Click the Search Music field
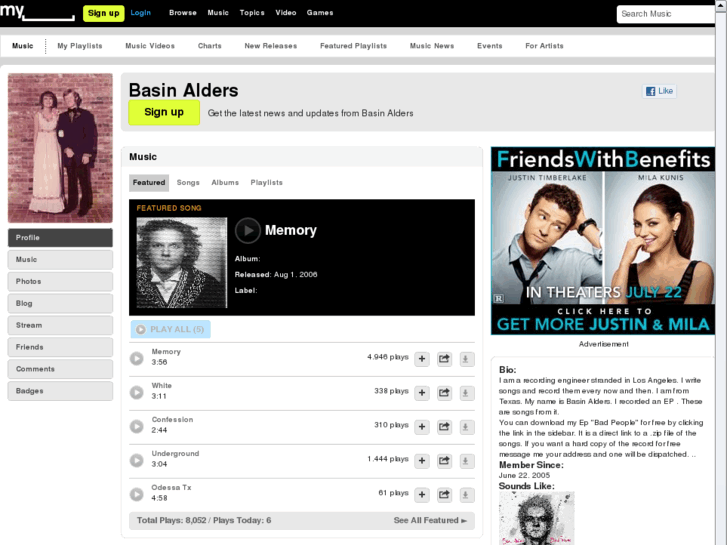 (x=666, y=14)
